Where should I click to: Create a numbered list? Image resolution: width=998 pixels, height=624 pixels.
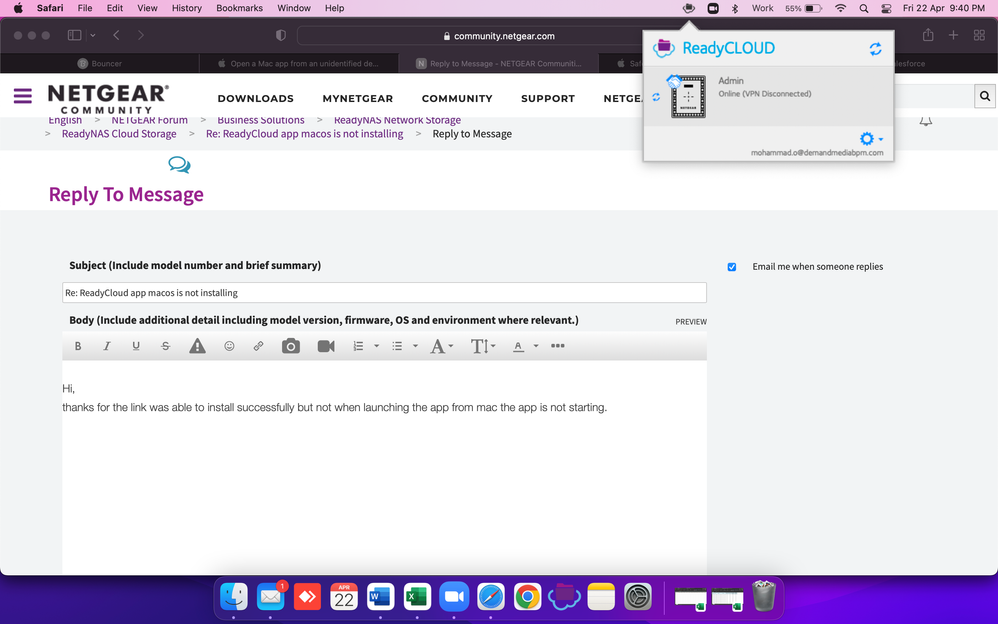358,346
